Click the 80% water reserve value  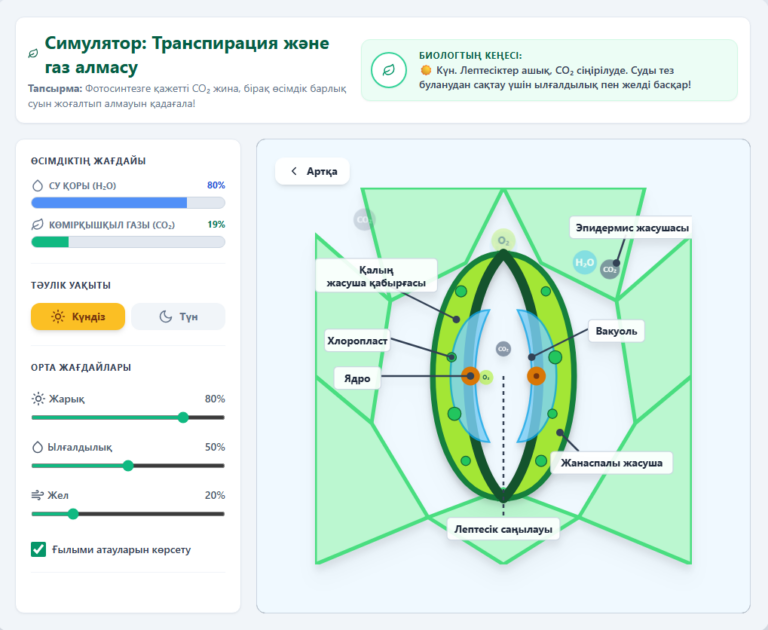216,185
